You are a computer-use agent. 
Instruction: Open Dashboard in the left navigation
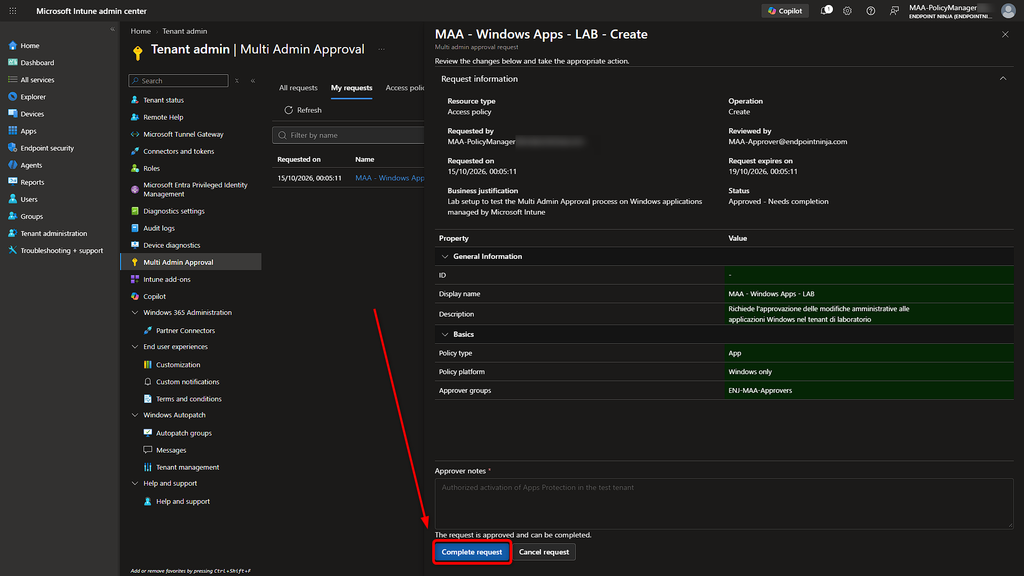pos(37,63)
